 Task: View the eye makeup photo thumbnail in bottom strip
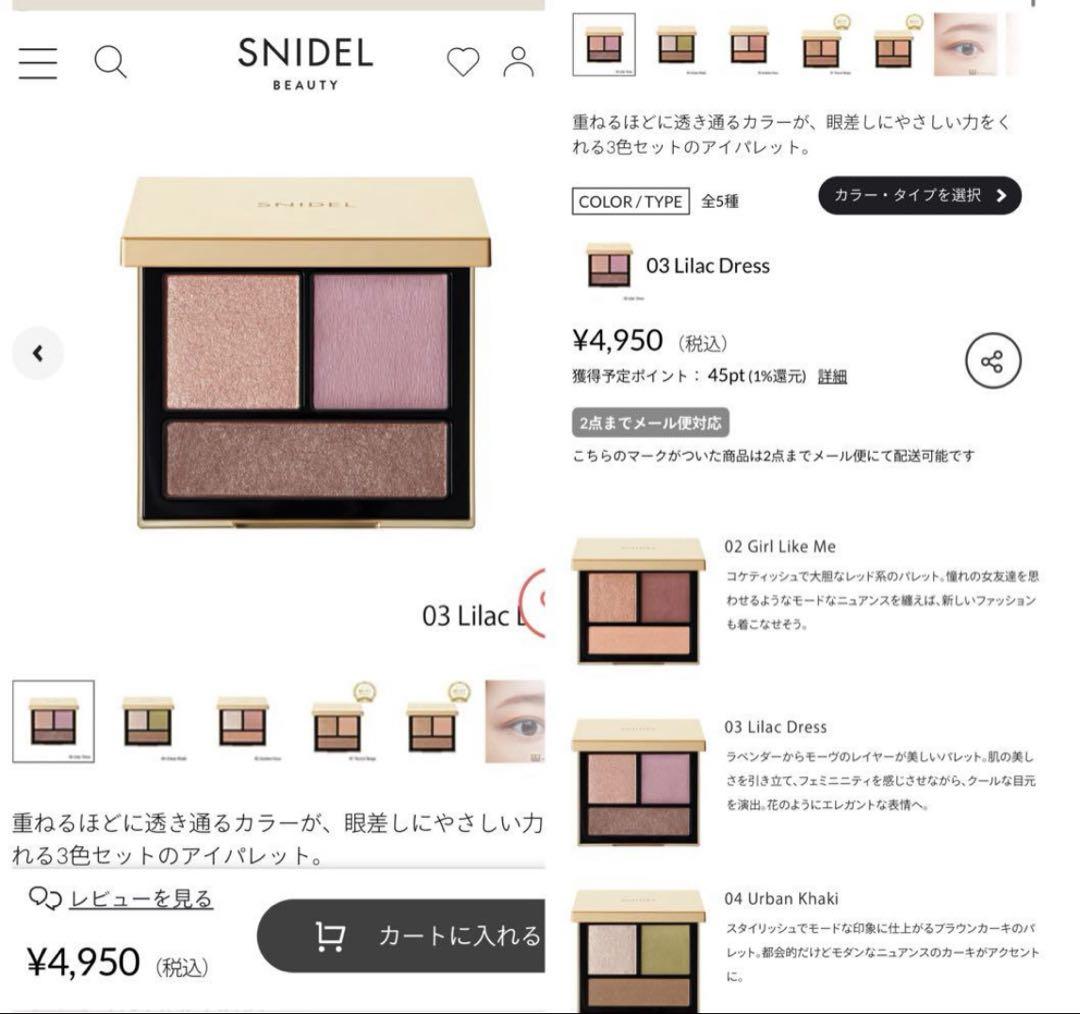click(515, 721)
